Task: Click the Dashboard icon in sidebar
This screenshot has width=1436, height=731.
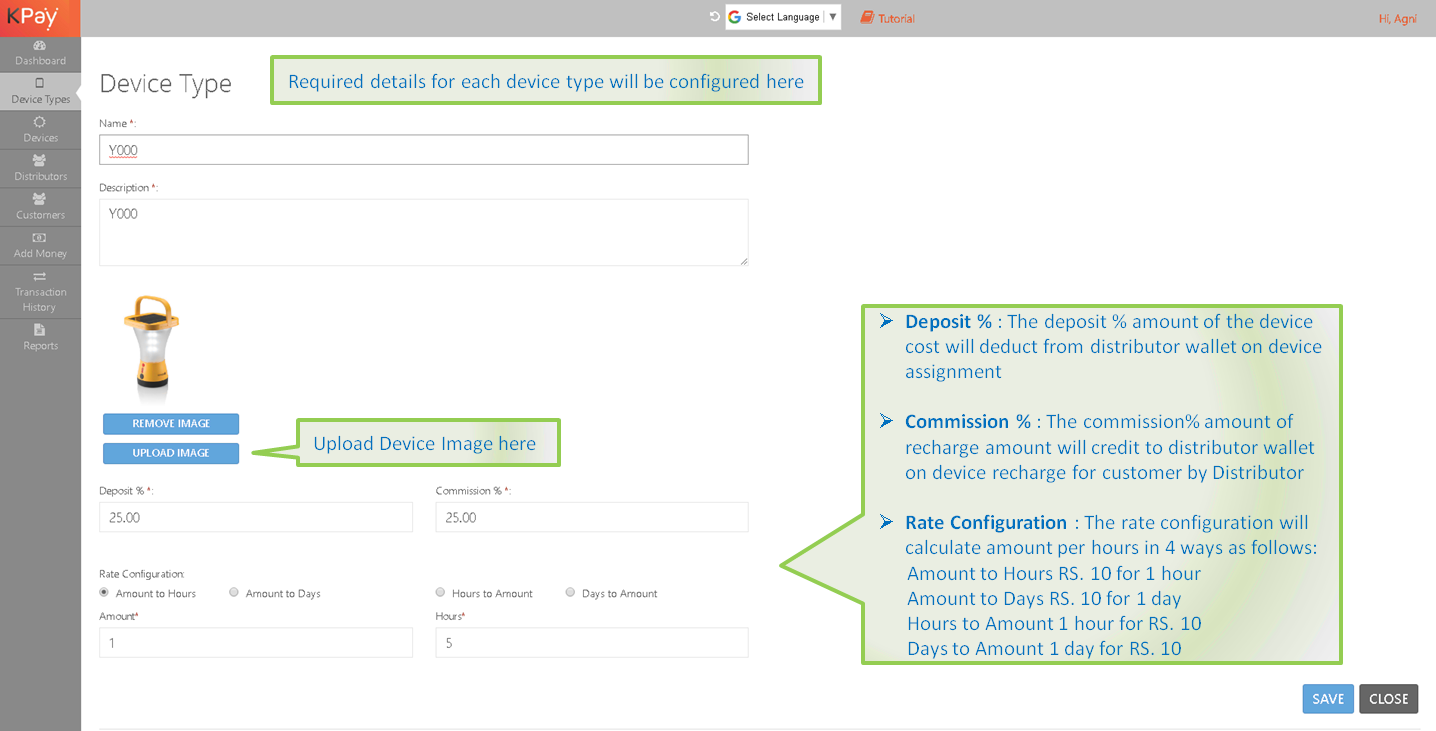Action: pos(40,46)
